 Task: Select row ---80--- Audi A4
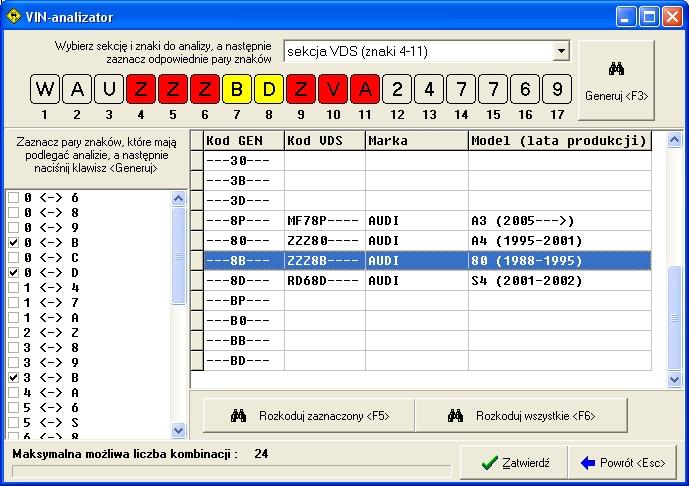(x=428, y=240)
